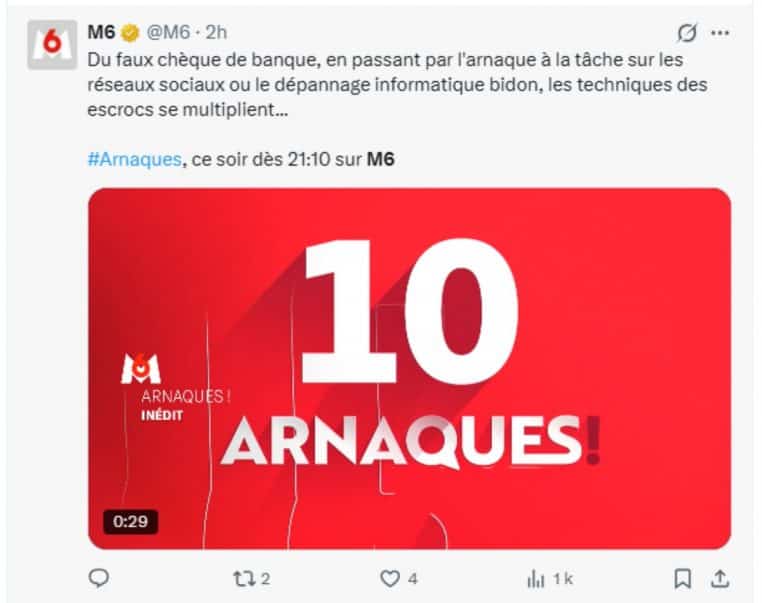Screen dimensions: 762x603
Task: Click the like count 4
Action: pyautogui.click(x=413, y=579)
